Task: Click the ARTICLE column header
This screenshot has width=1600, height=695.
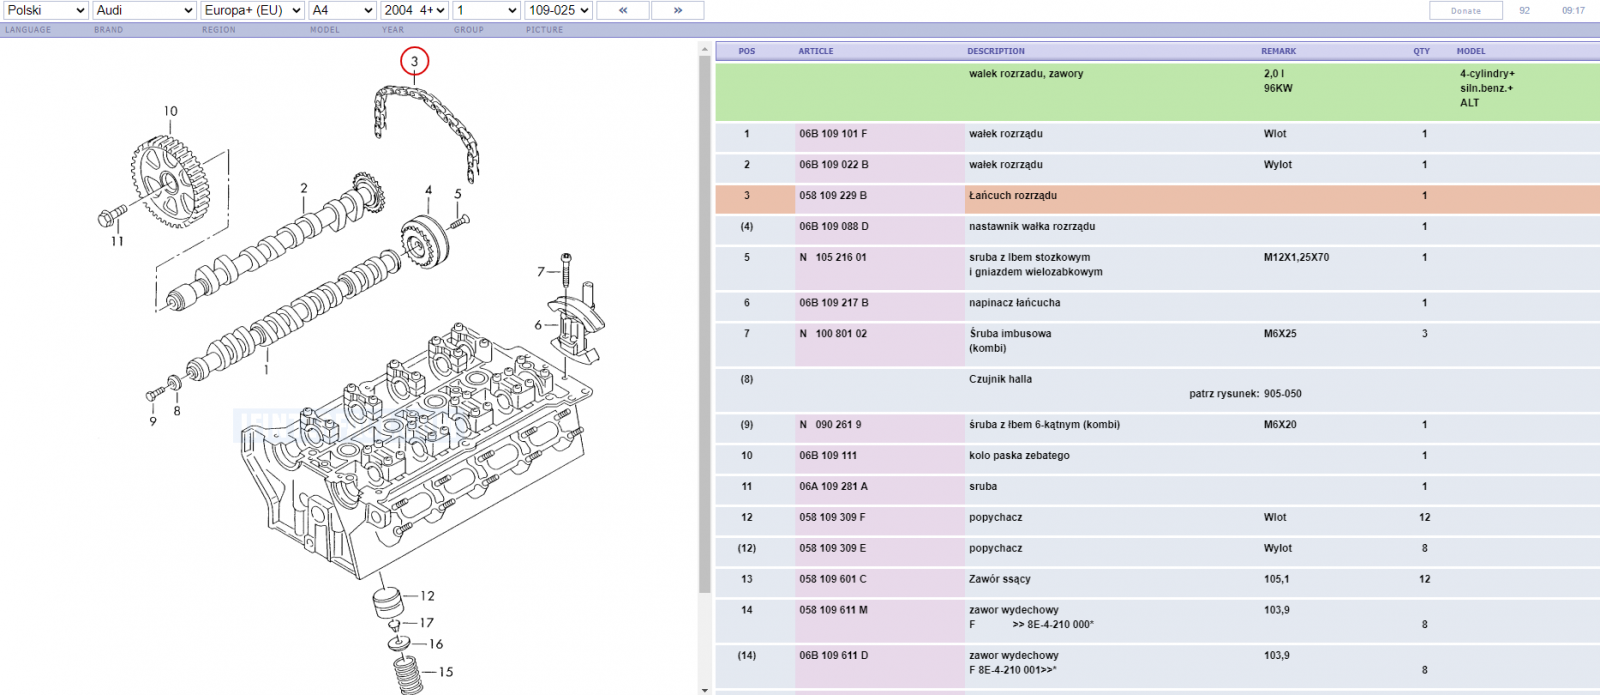Action: coord(815,51)
